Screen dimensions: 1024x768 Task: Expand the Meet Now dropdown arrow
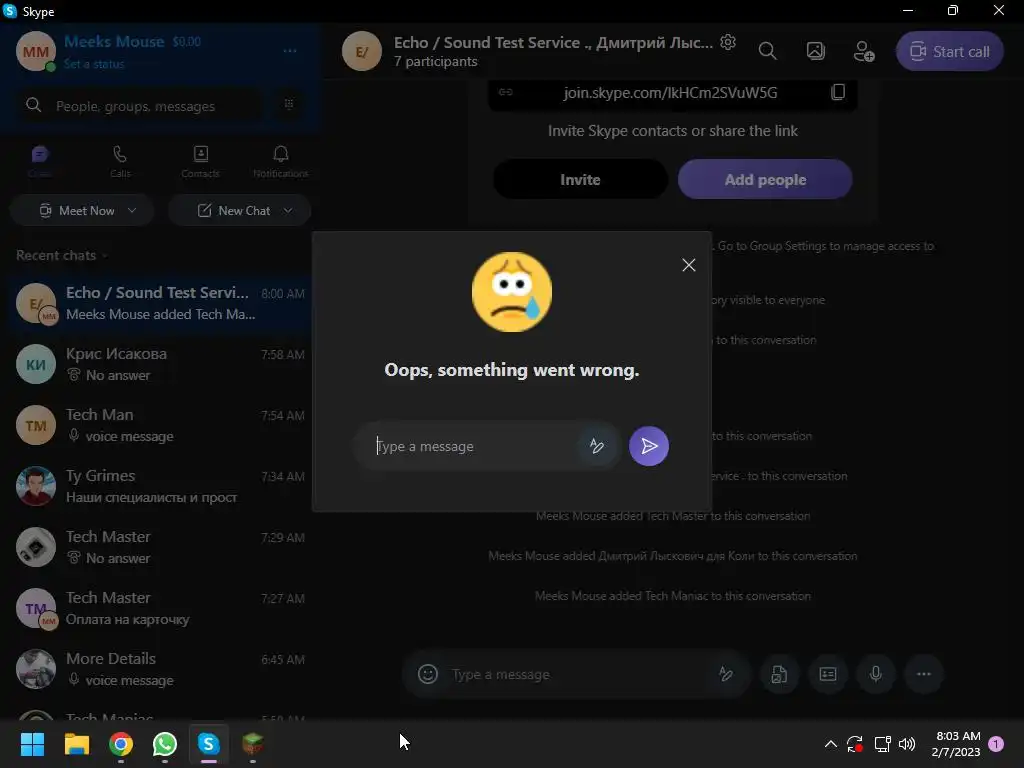tap(132, 210)
